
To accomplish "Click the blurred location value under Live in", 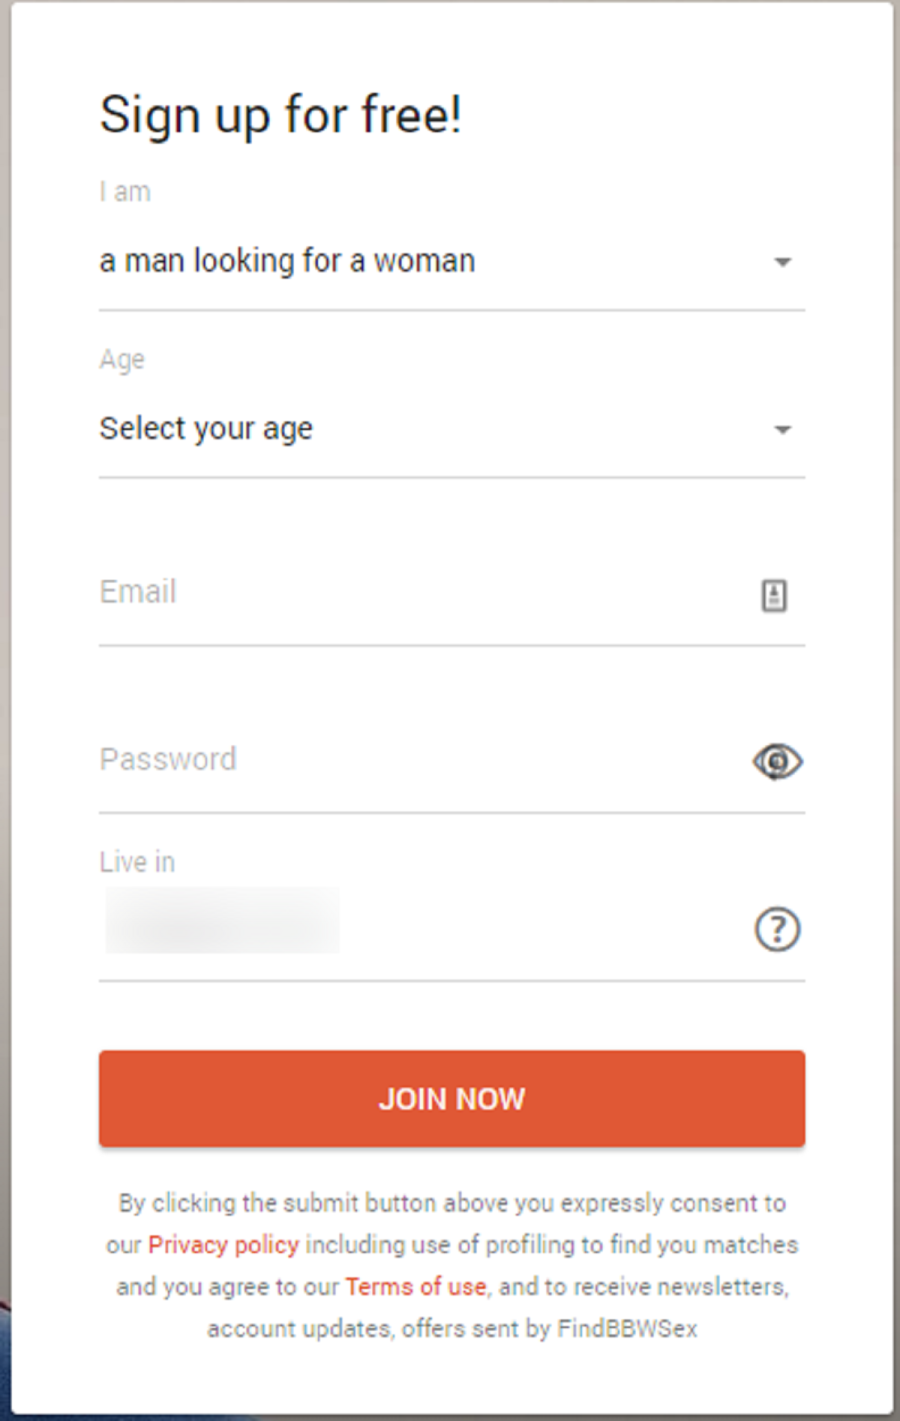I will click(222, 920).
